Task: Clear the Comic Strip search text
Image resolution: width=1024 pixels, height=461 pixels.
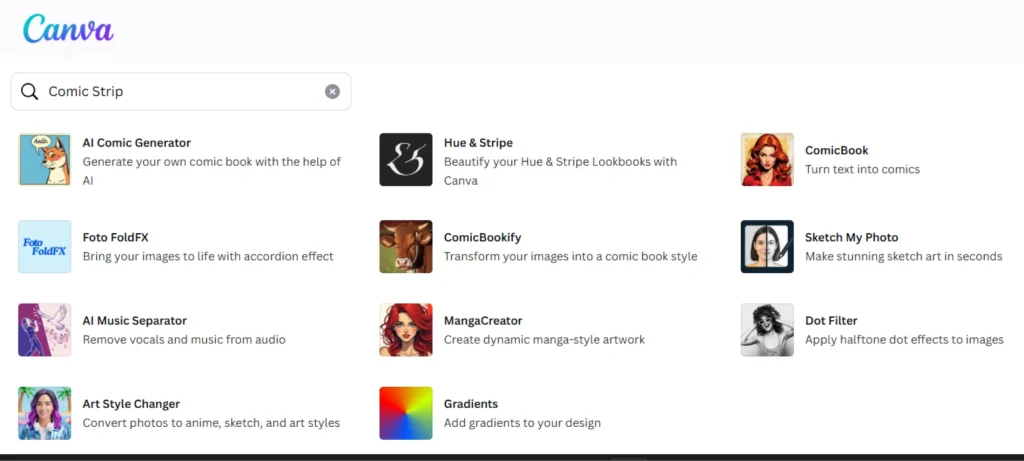Action: [332, 92]
